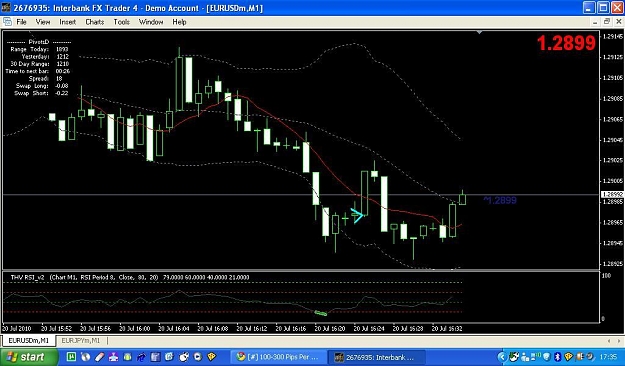Click the 20 Jul 16:00 time axis label
The height and width of the screenshot is (366, 625).
134,329
